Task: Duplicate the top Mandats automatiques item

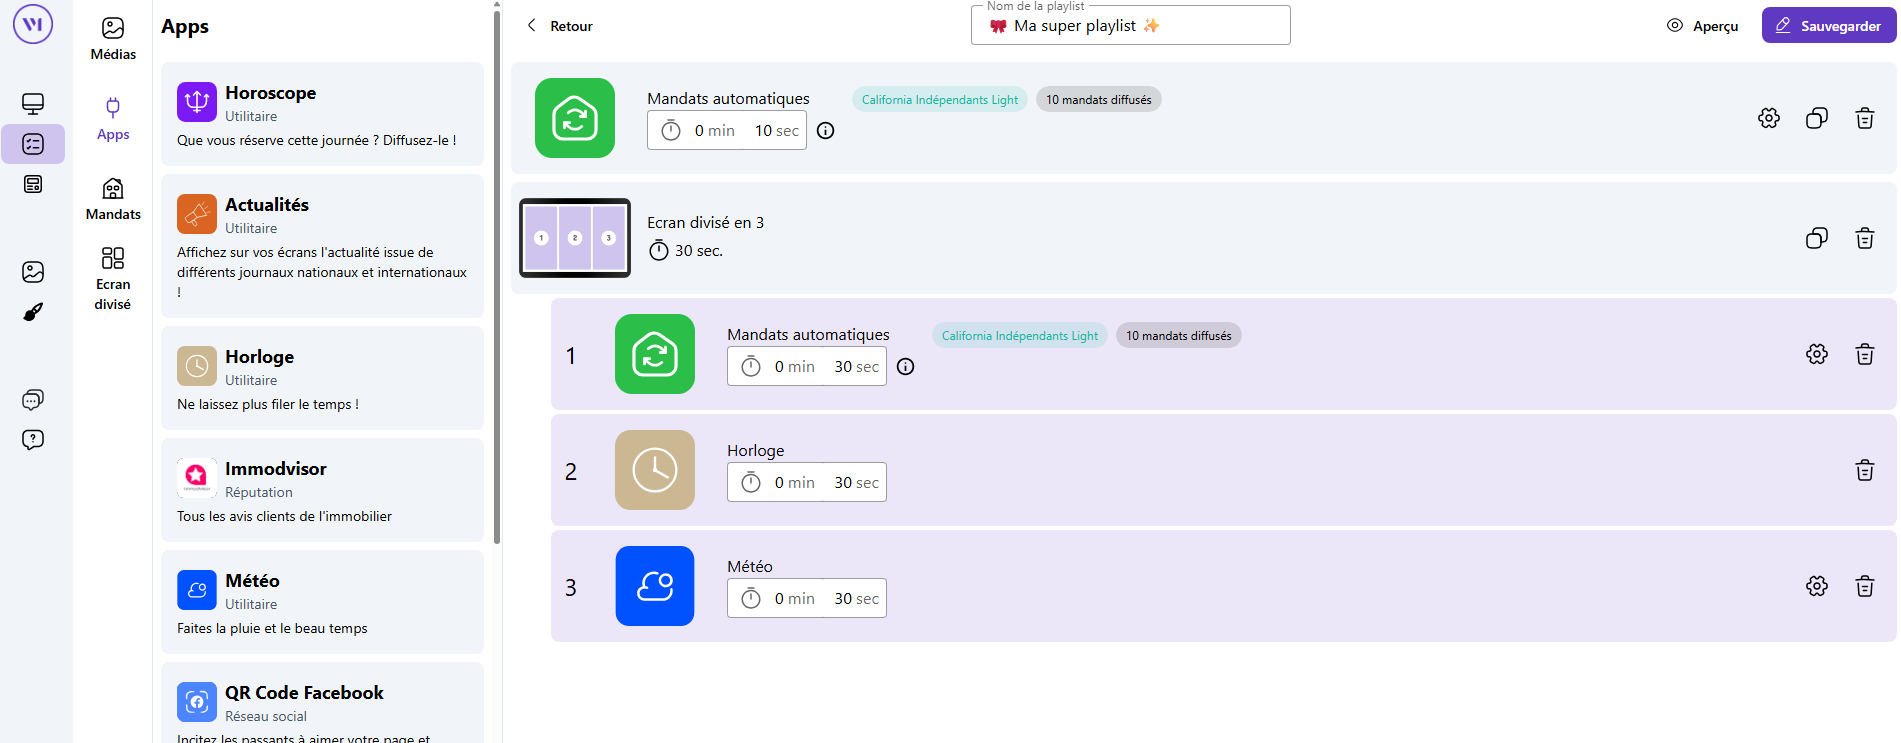Action: 1817,118
